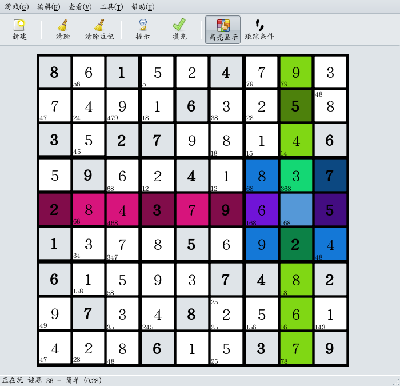The width and height of the screenshot is (400, 386).
Task: Select the lime-green cell containing 7
Action: 296,348
